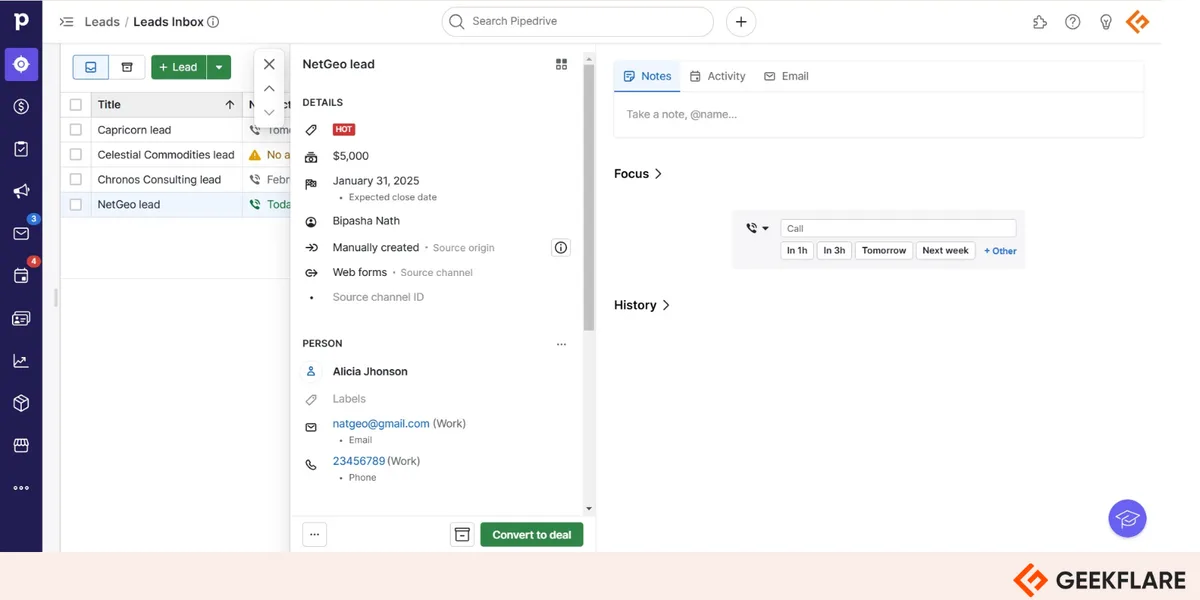Expand the Focus section
The image size is (1200, 600).
coord(638,173)
